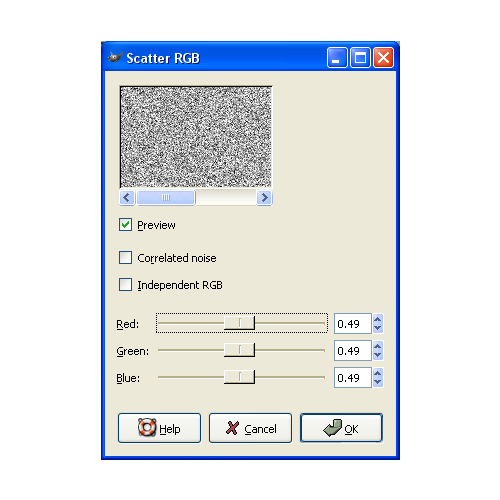
Task: Toggle the Independent RGB checkbox
Action: pyautogui.click(x=125, y=285)
